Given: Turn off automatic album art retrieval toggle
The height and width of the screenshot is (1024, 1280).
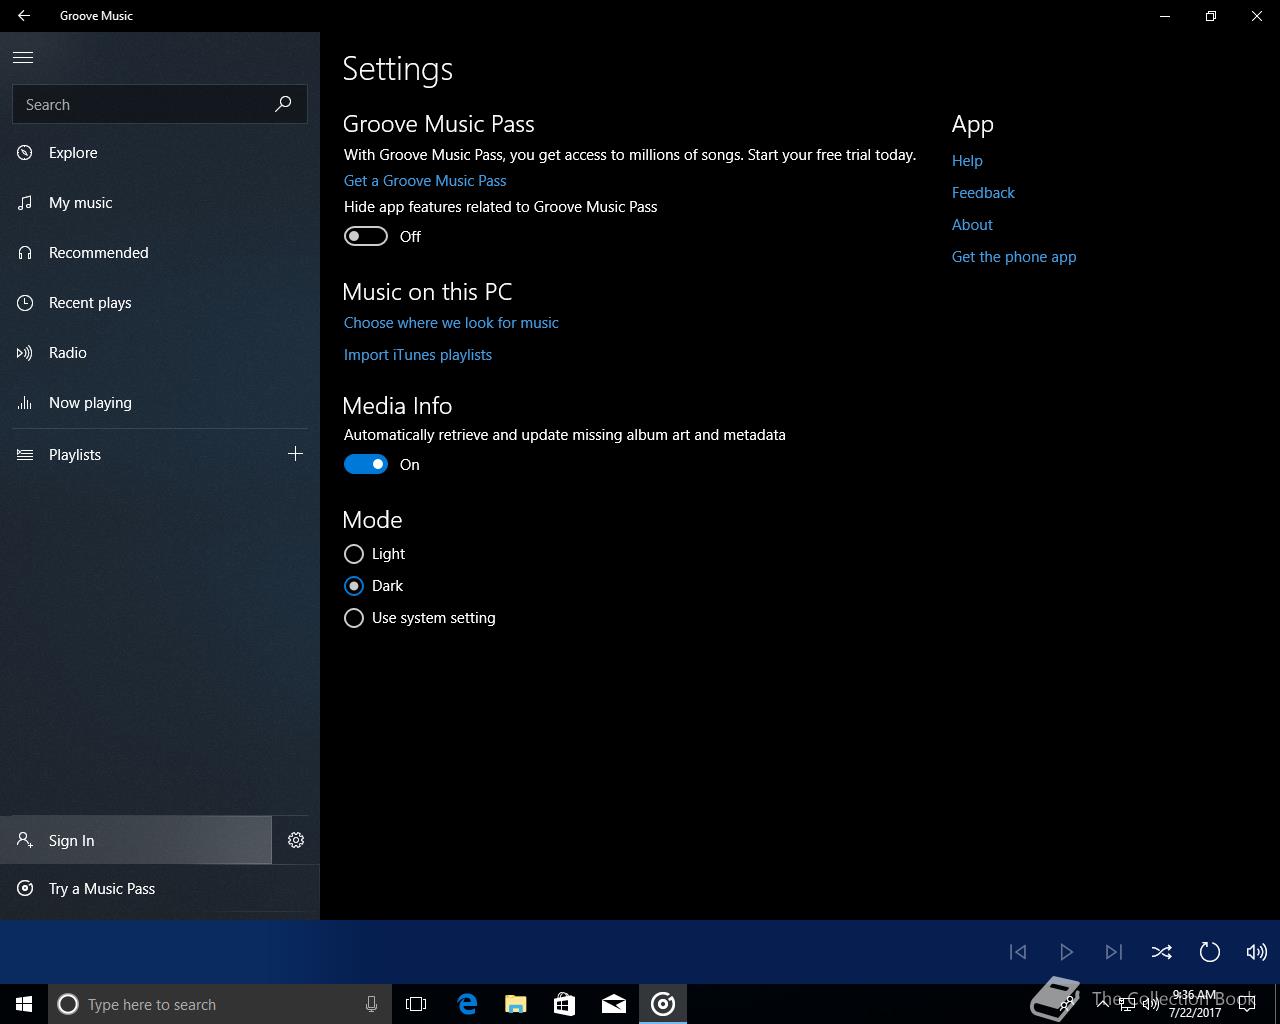Looking at the screenshot, I should tap(366, 464).
